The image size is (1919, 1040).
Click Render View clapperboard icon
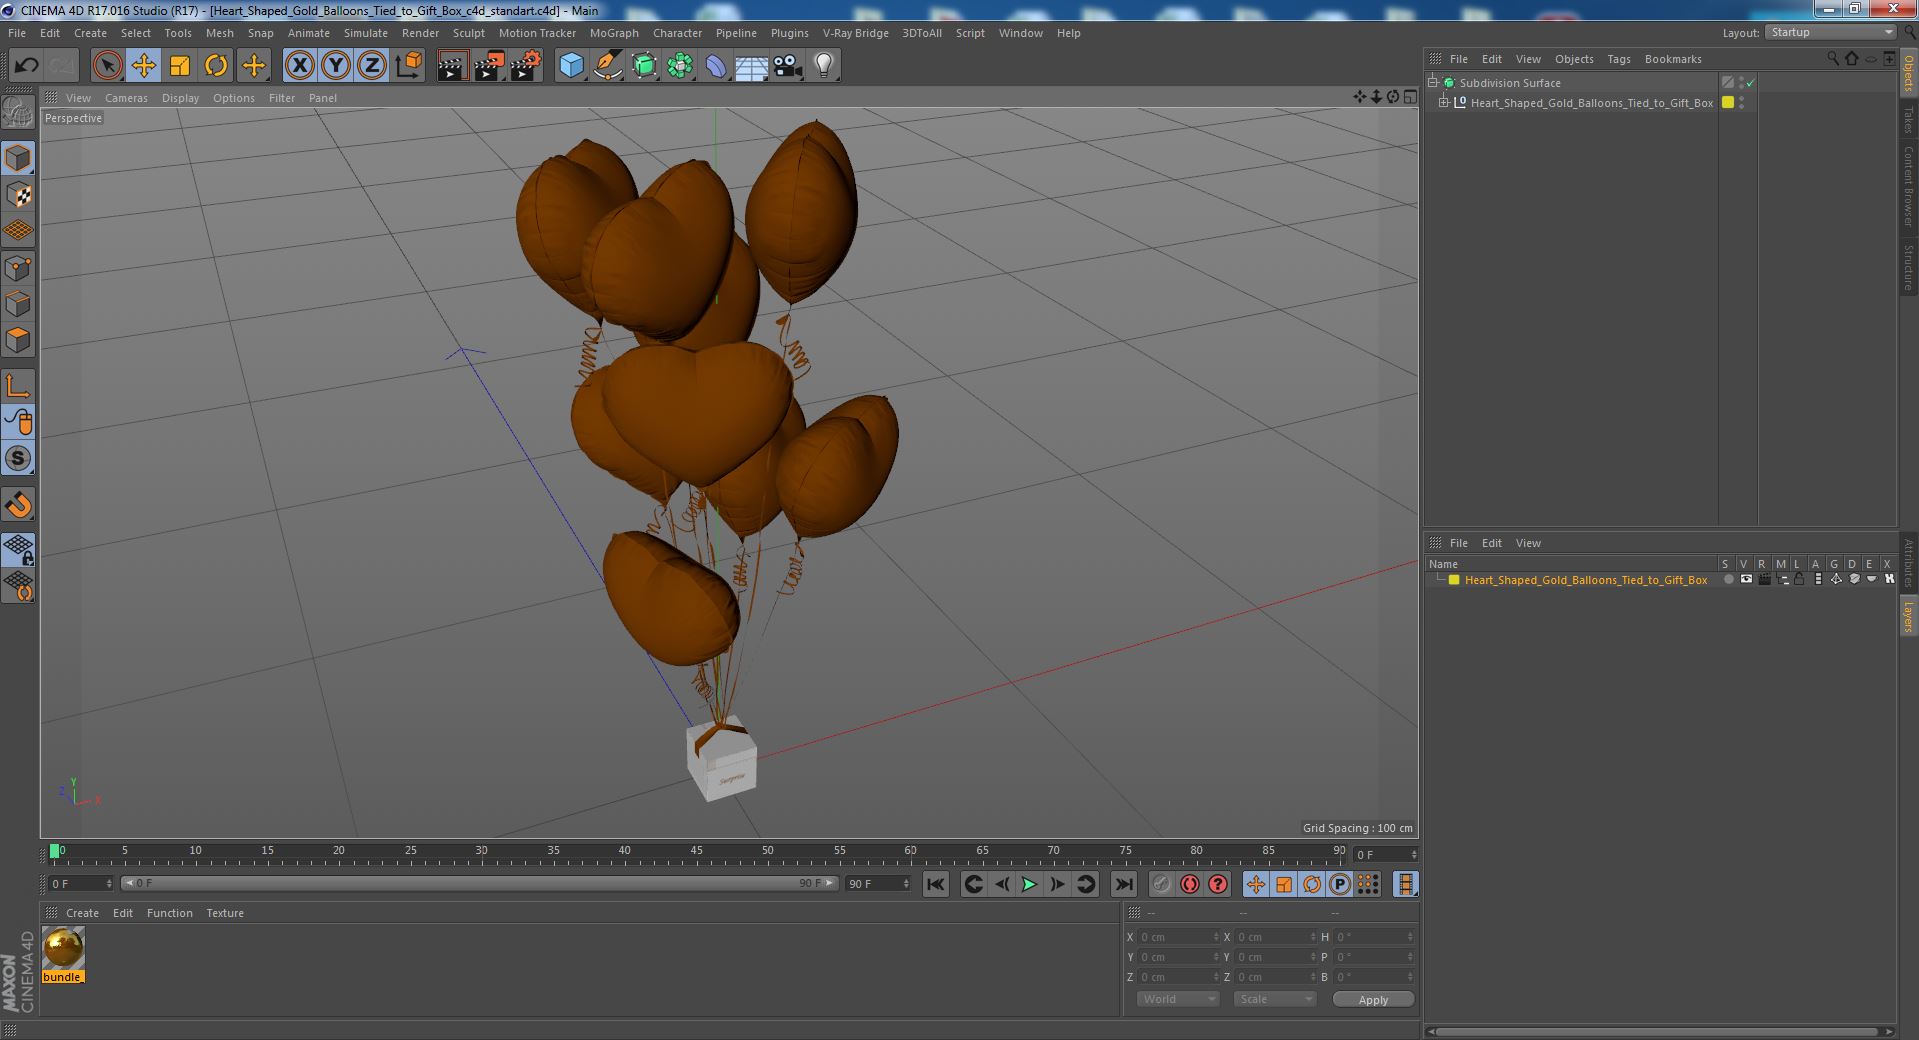(x=452, y=66)
